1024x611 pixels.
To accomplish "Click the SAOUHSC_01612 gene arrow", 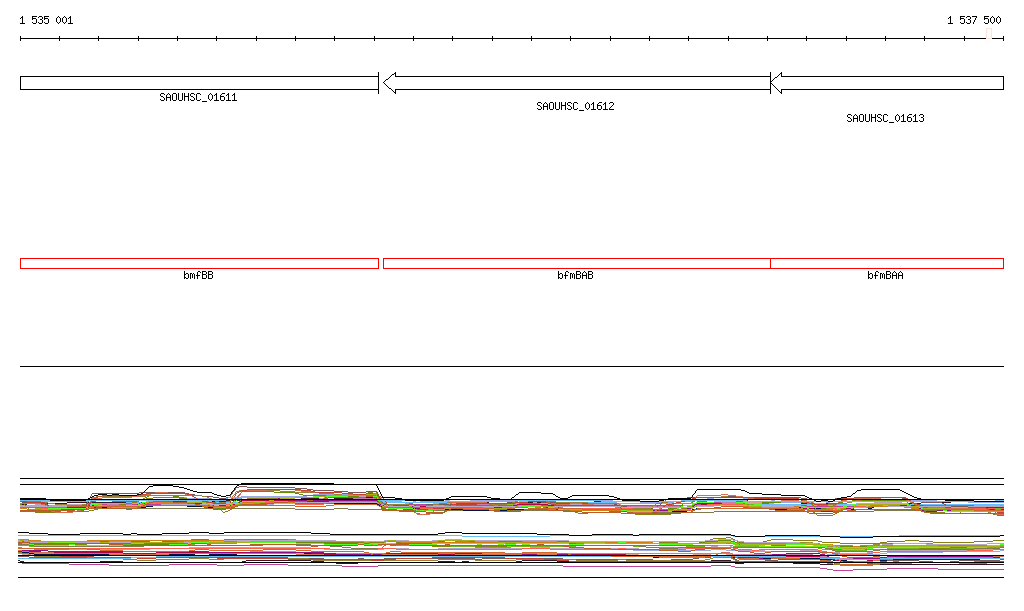I will point(577,83).
